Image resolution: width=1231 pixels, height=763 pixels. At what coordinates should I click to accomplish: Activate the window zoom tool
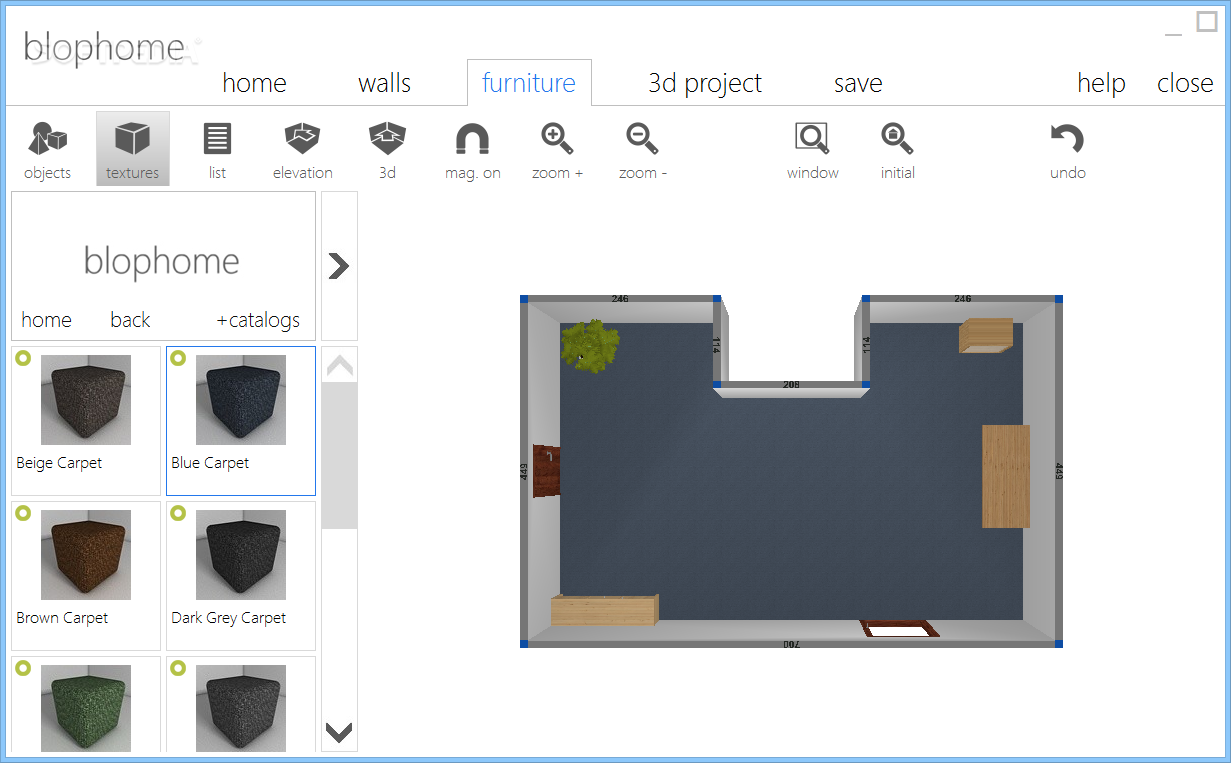point(812,149)
